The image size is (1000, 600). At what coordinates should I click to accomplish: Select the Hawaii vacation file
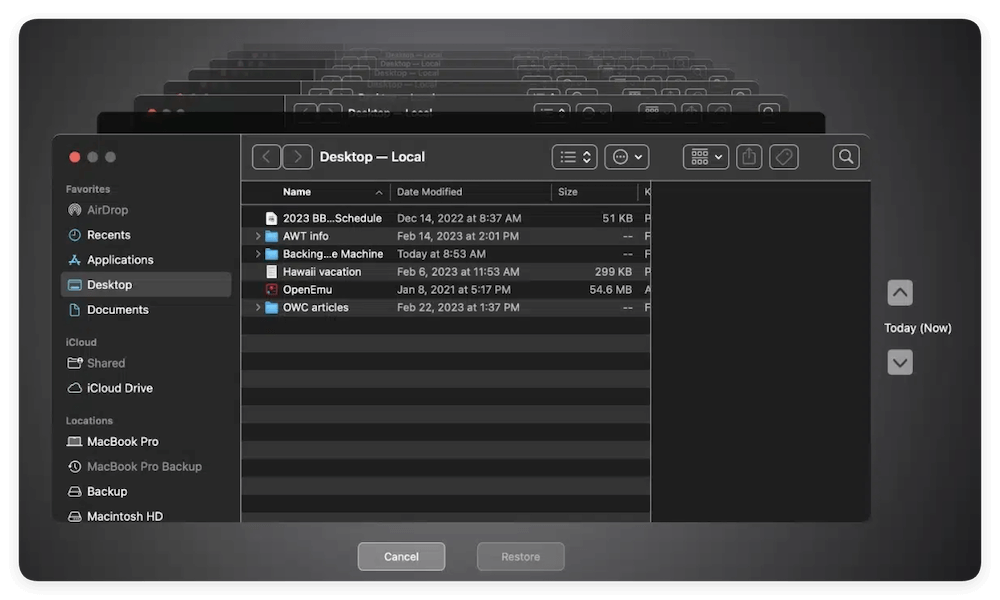322,271
